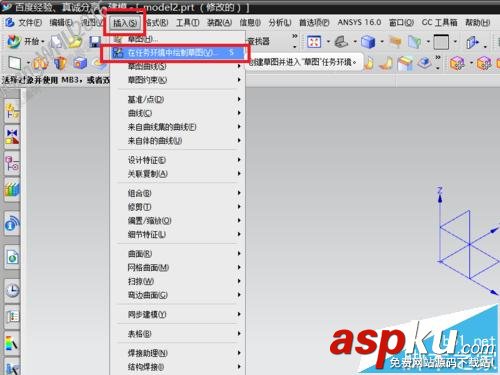Viewport: 500px width, 375px height.
Task: Open the 分析(L) menu
Action: (x=280, y=23)
